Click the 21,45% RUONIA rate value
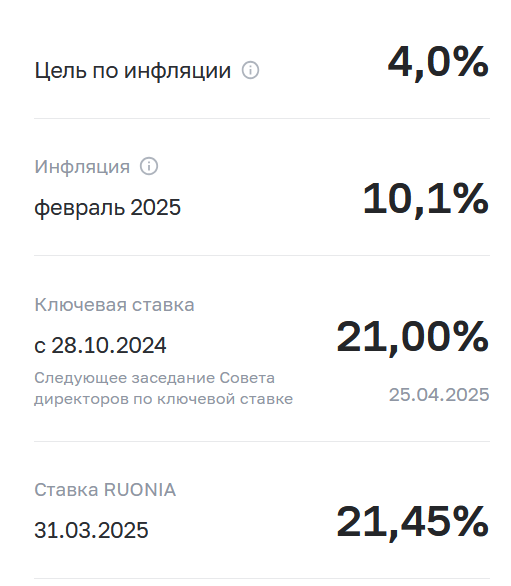The image size is (511, 586). pyautogui.click(x=413, y=522)
